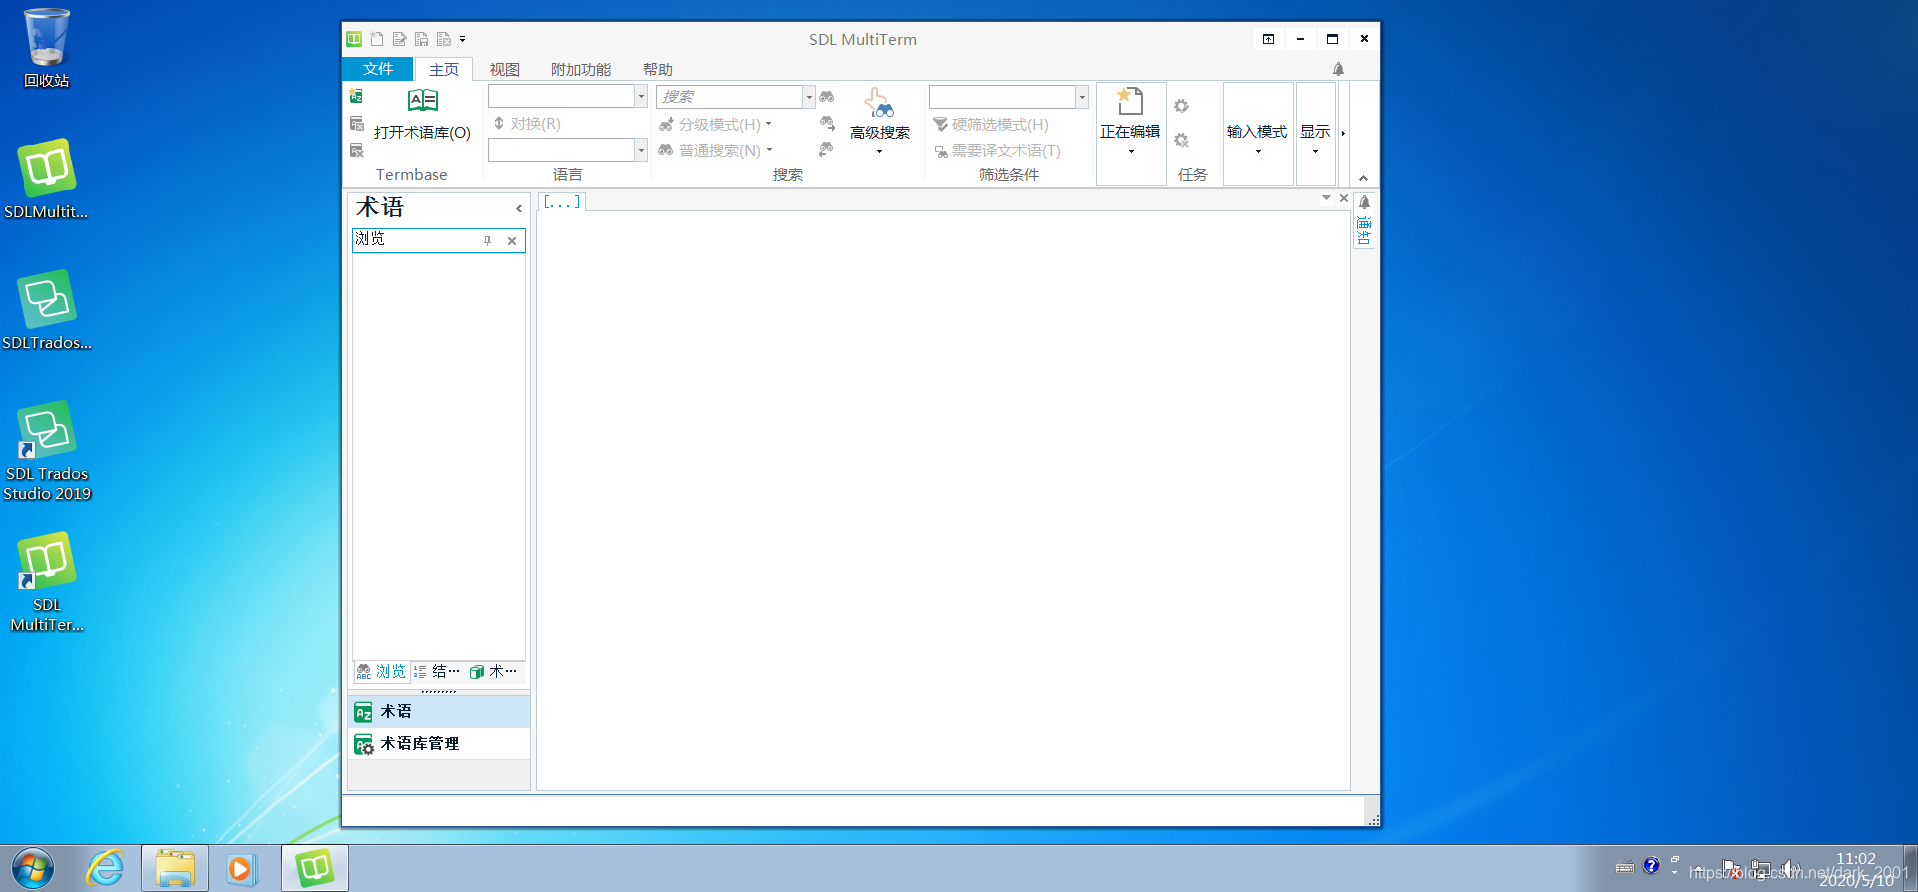Open the media player taskbar icon
The image size is (1918, 892).
pyautogui.click(x=240, y=868)
